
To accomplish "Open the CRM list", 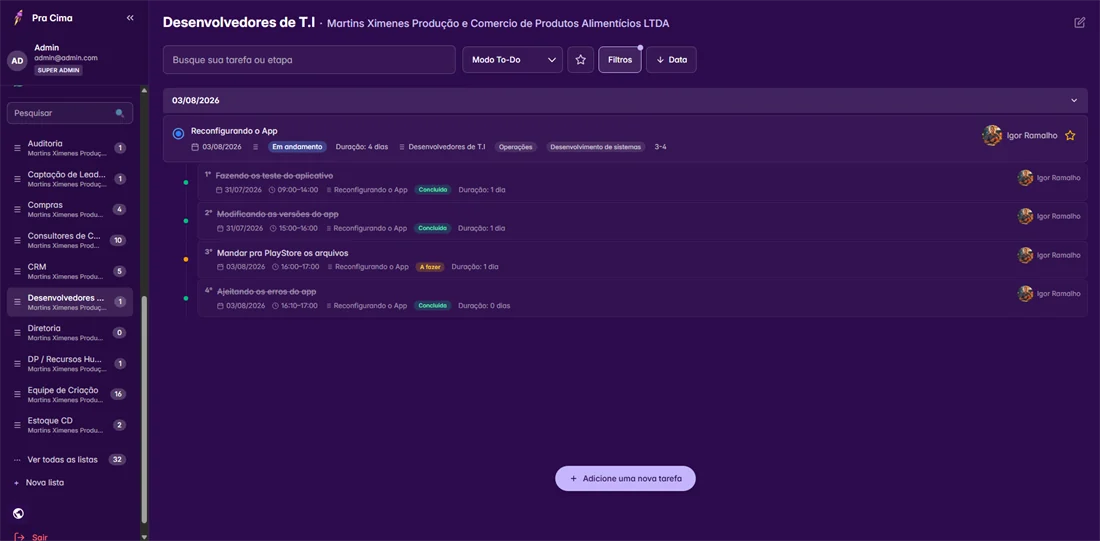I will point(69,272).
